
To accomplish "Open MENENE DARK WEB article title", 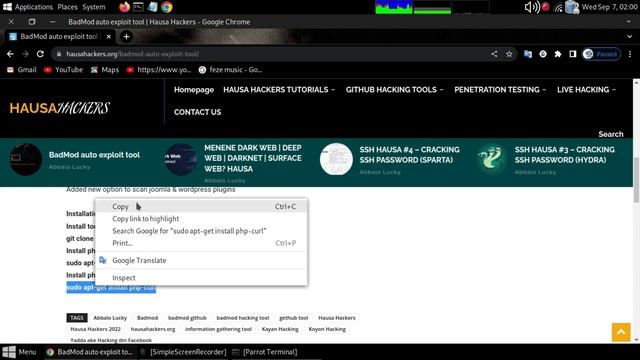I will 253,158.
